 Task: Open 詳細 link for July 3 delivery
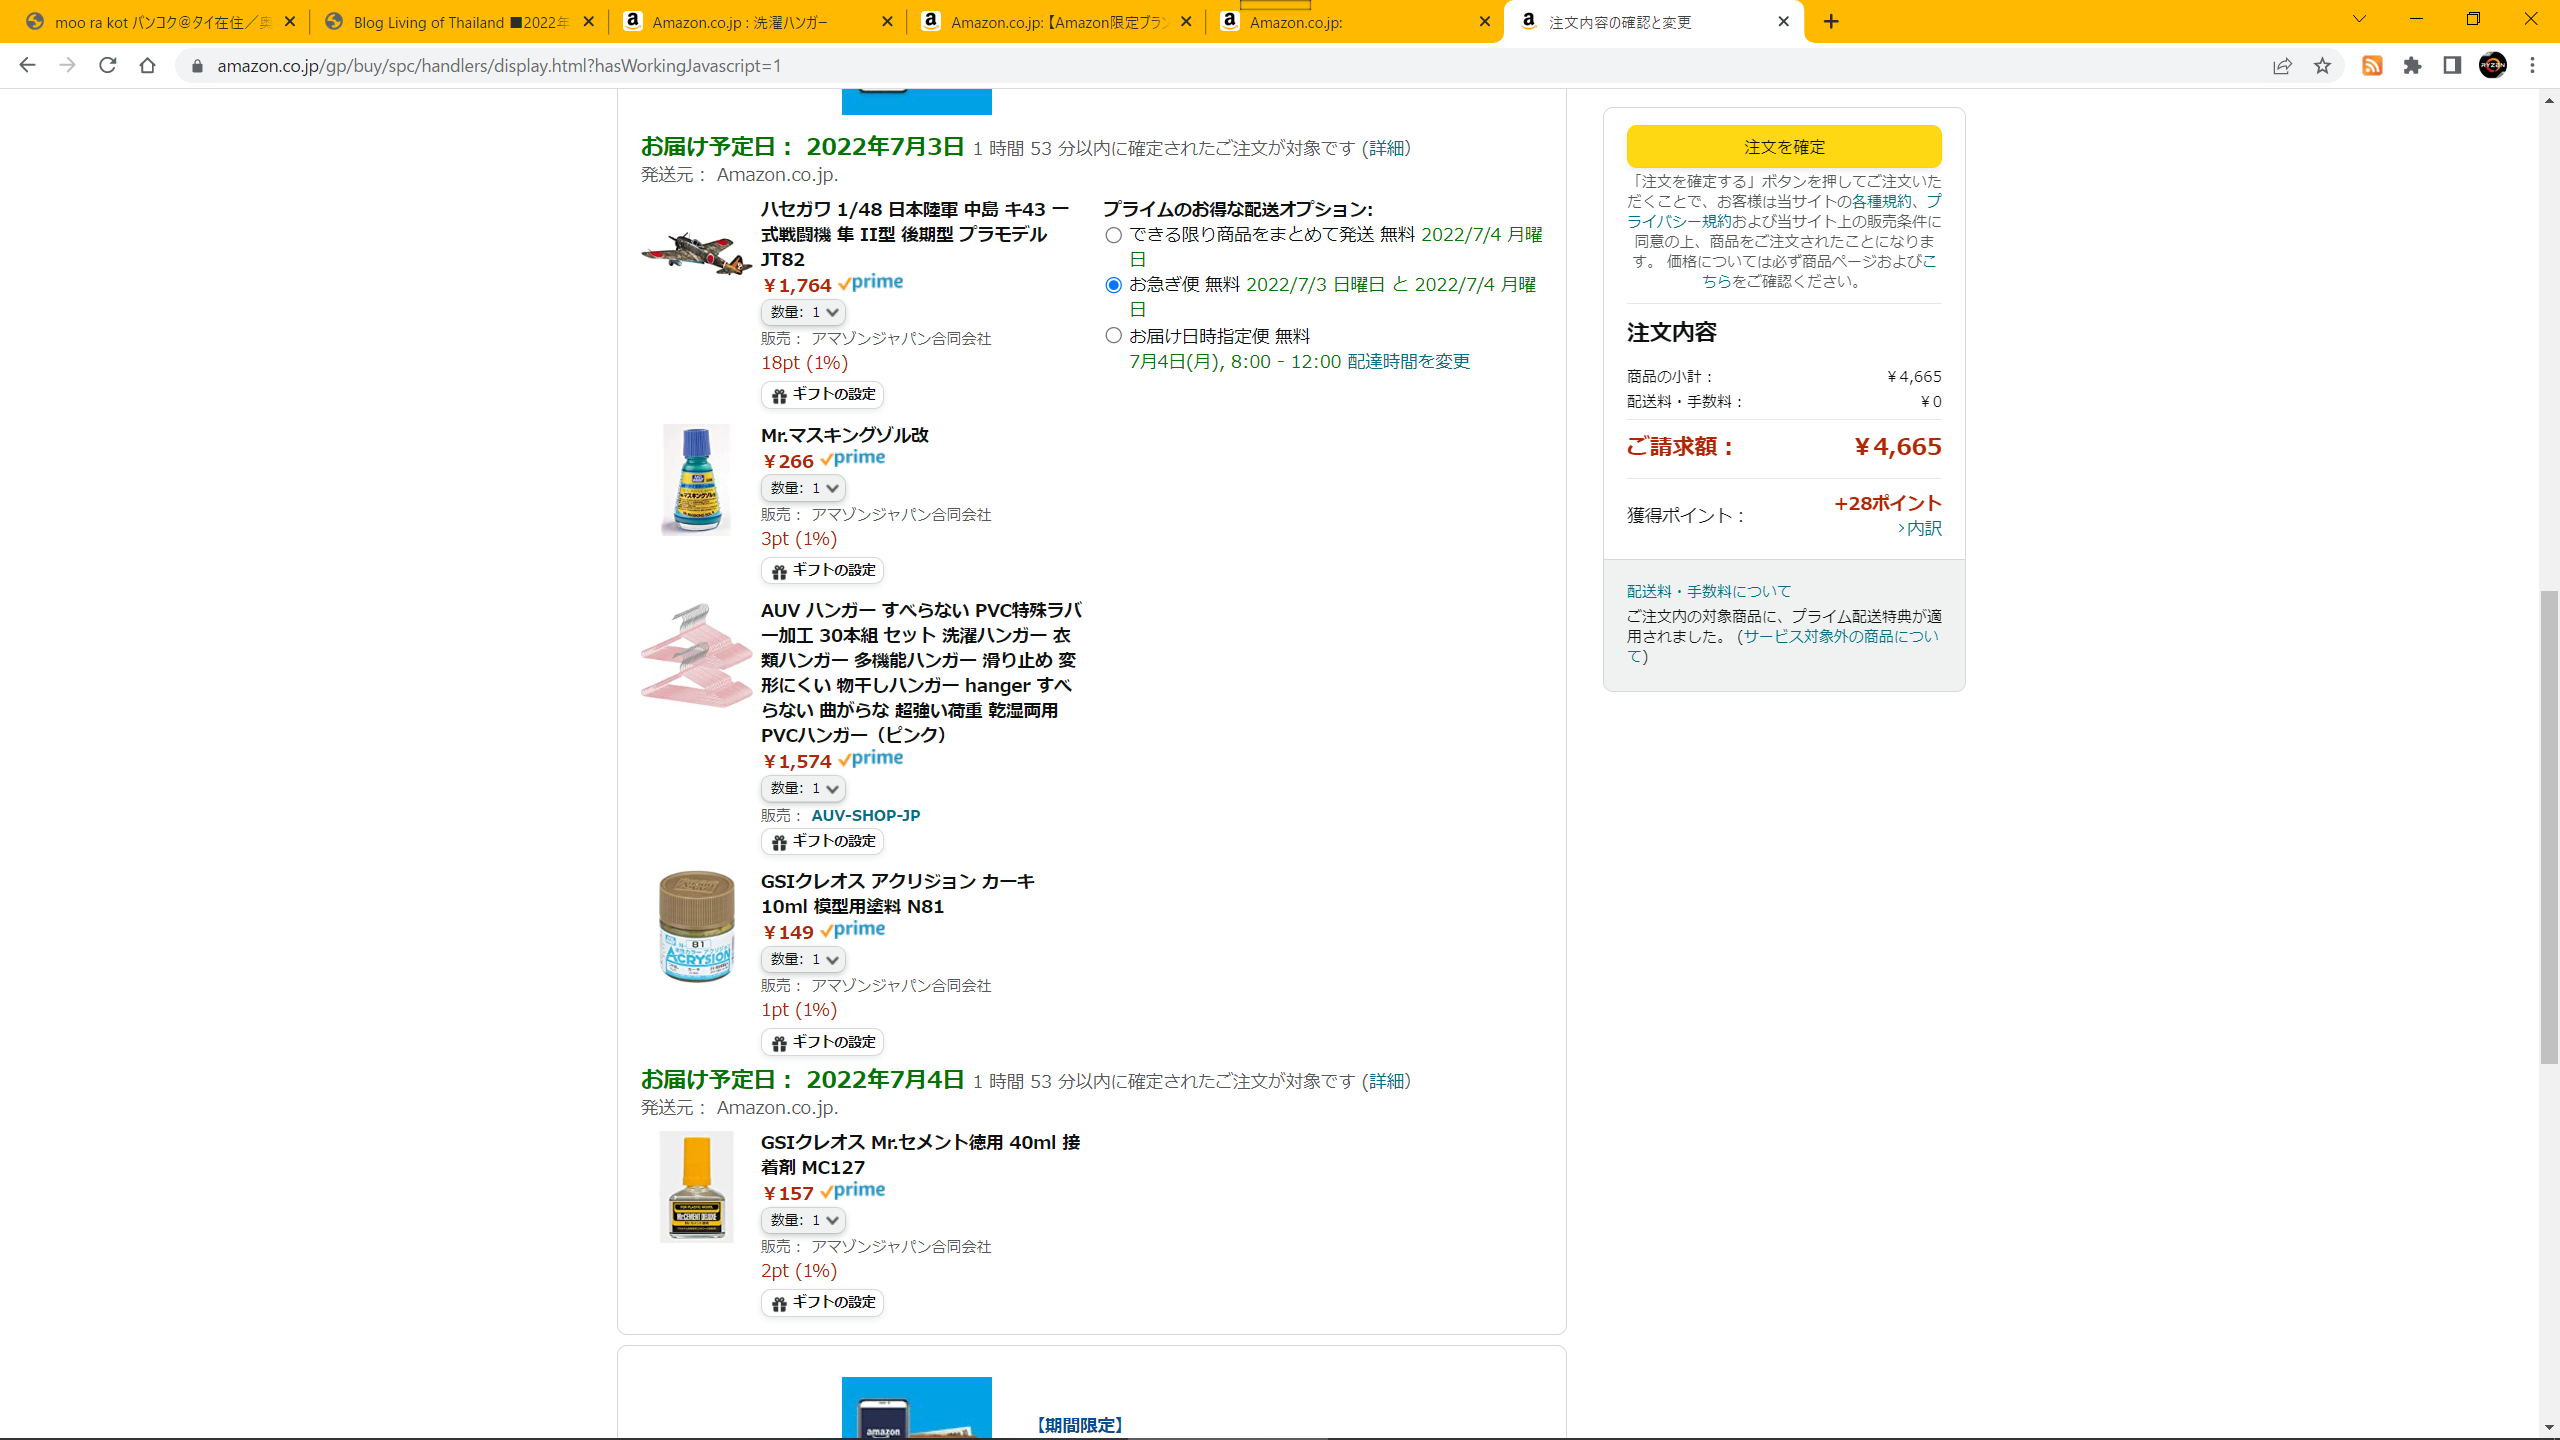pos(1386,148)
